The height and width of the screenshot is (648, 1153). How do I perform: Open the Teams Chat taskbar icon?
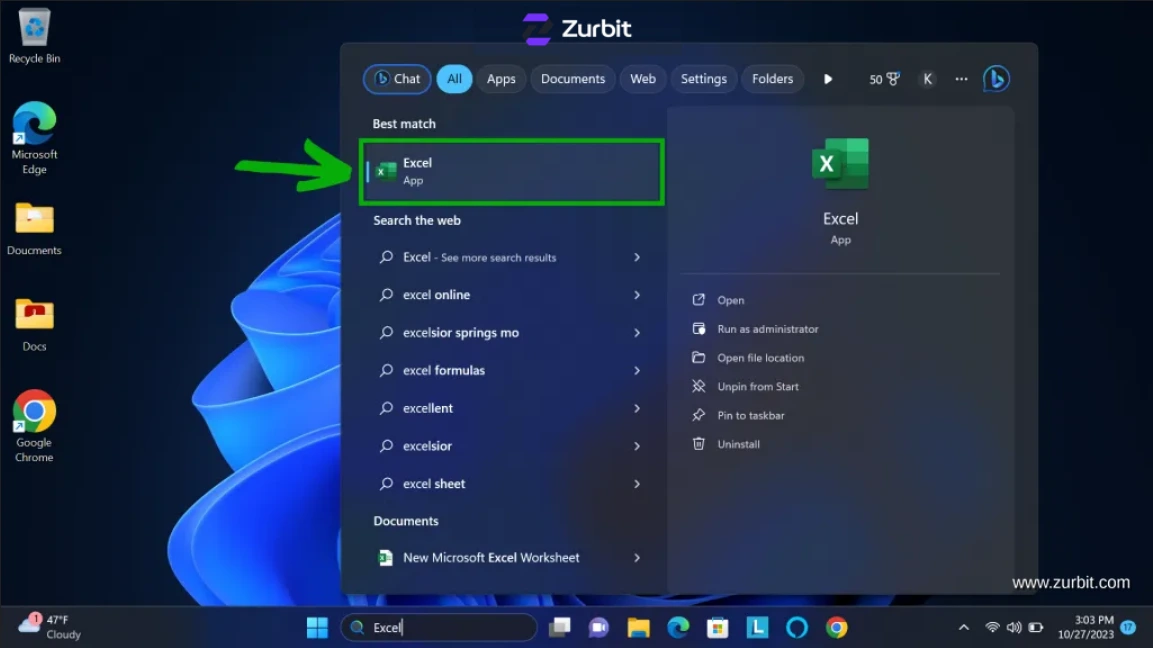pyautogui.click(x=599, y=627)
